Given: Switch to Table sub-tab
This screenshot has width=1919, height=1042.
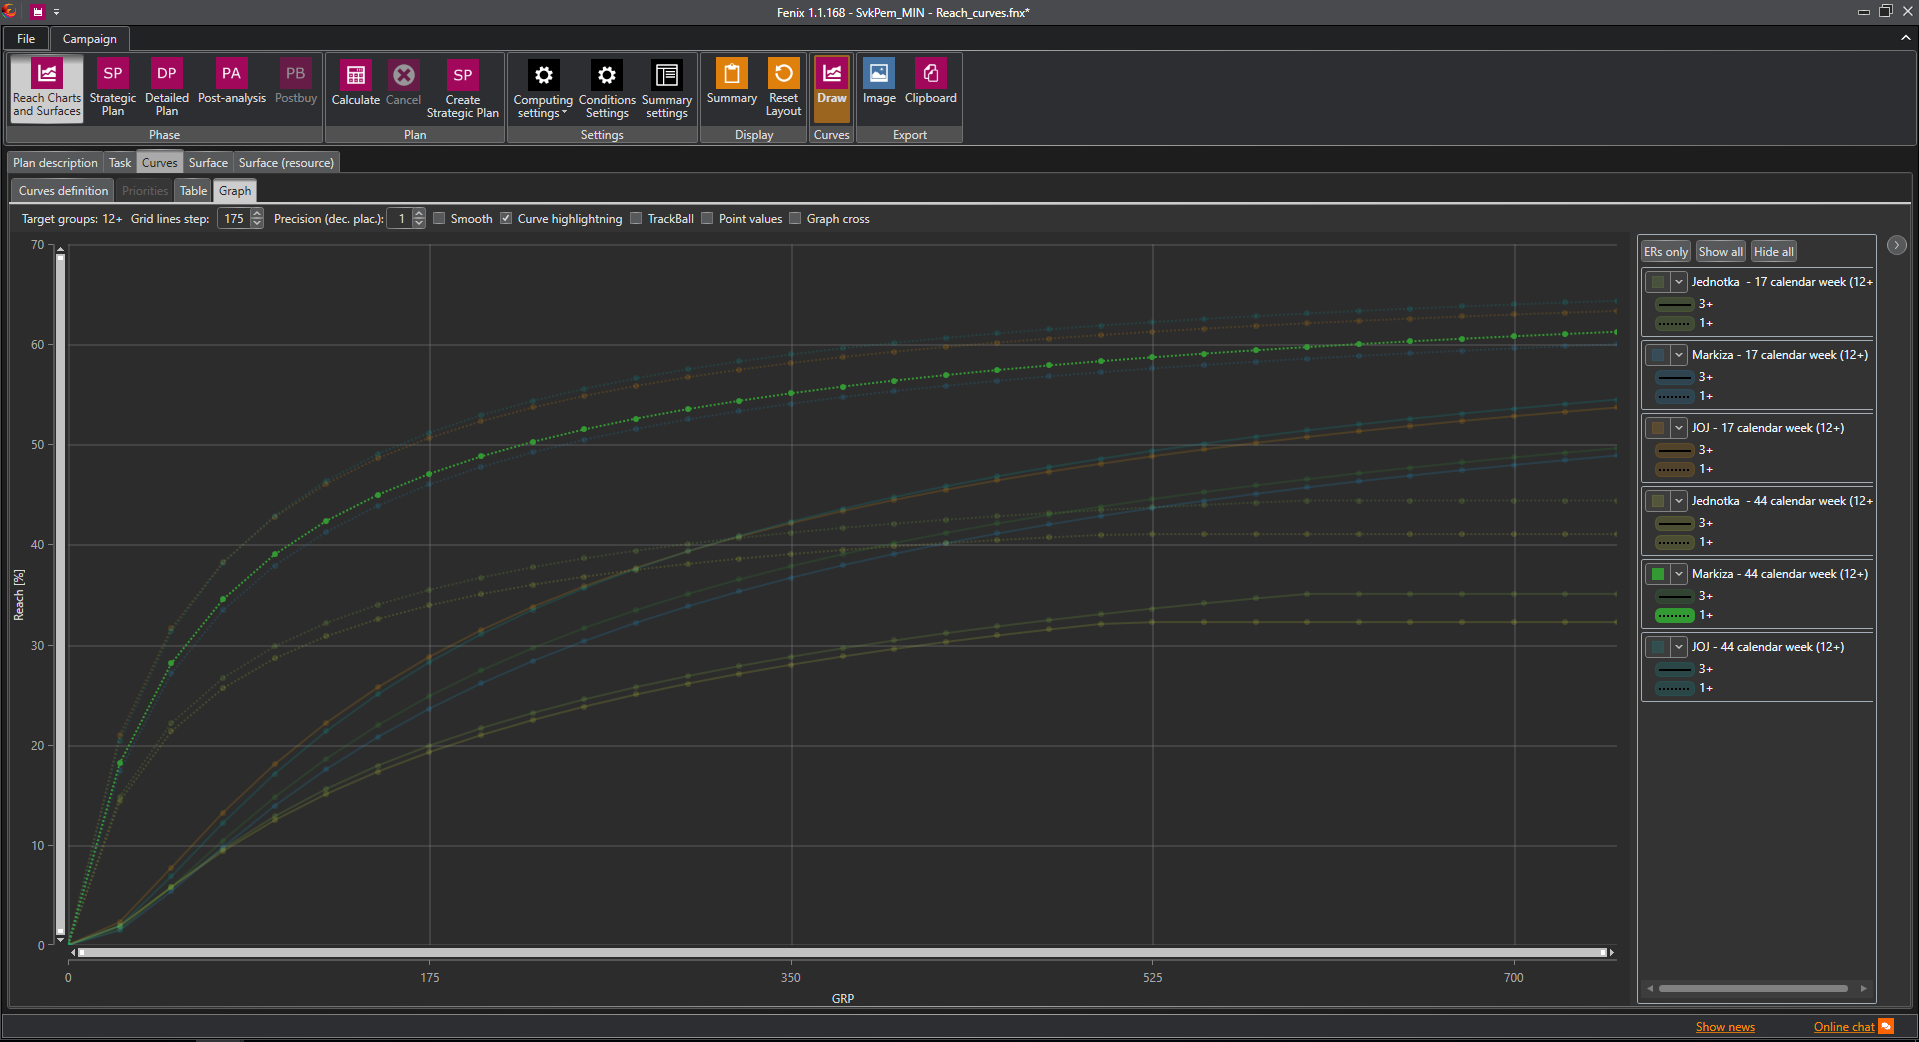Looking at the screenshot, I should 193,191.
